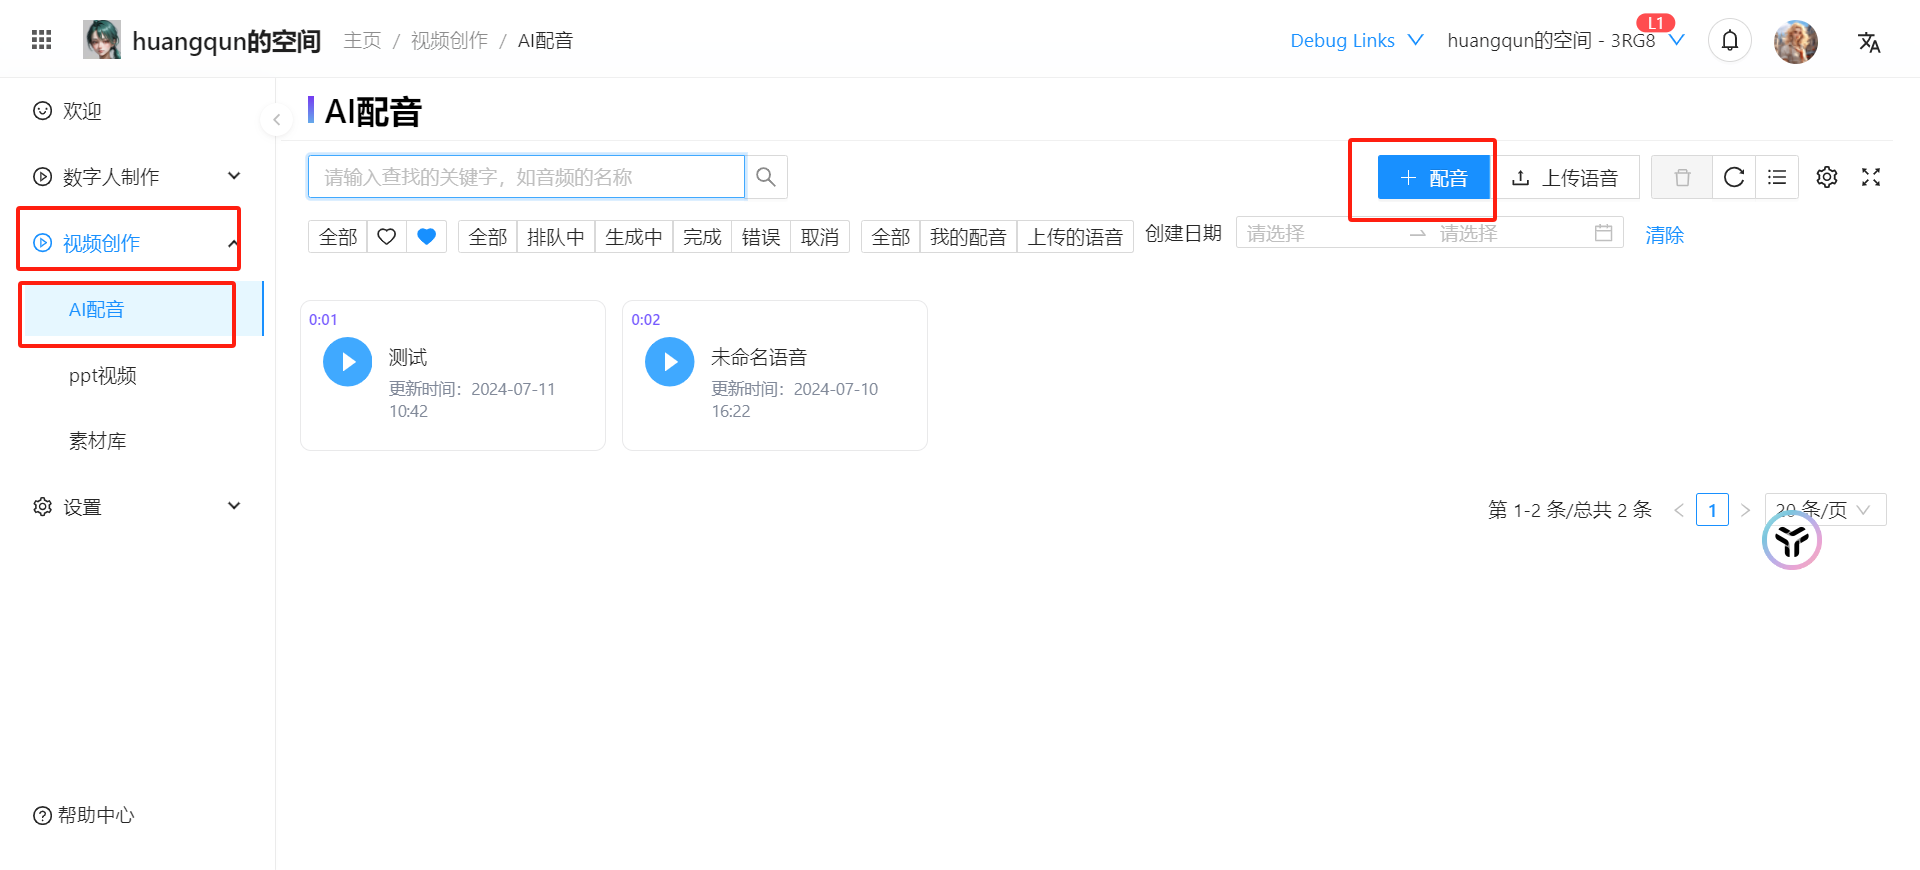
Task: Click the search magnifier icon
Action: (766, 177)
